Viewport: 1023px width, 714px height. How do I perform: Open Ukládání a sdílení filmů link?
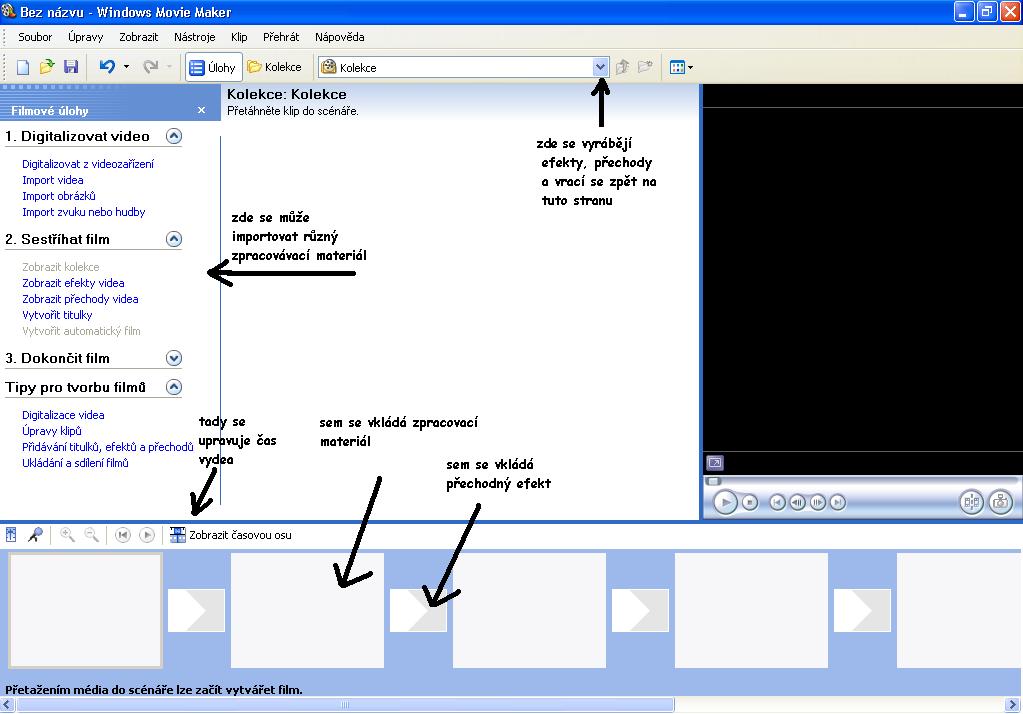(75, 463)
